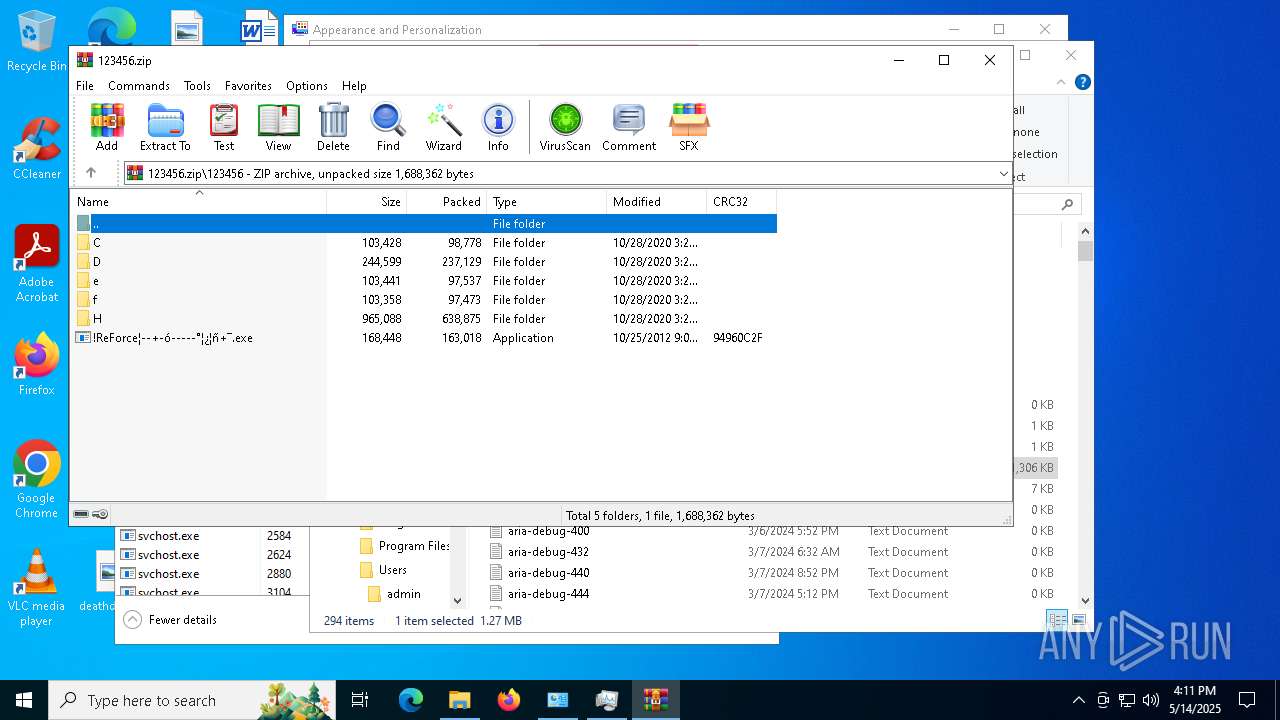Image resolution: width=1280 pixels, height=720 pixels.
Task: Select svchost.exe with PID 2880
Action: click(207, 574)
